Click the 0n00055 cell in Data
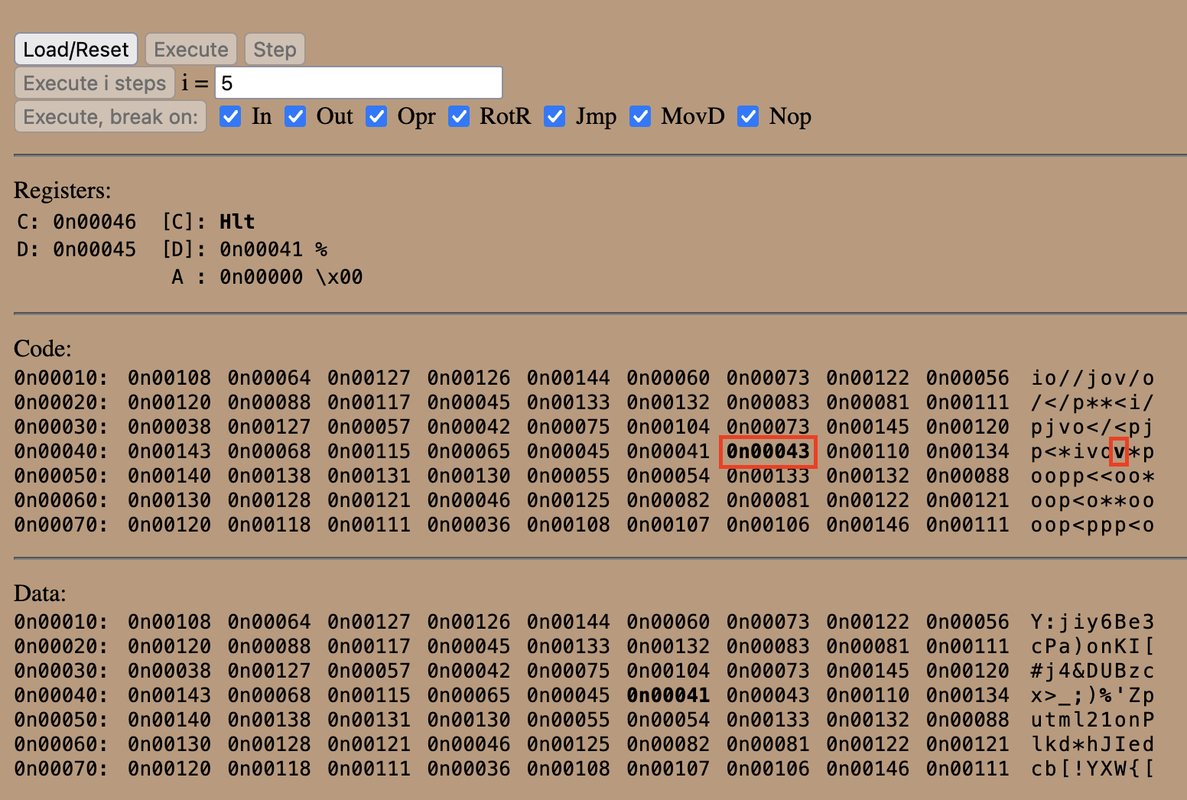 [569, 720]
